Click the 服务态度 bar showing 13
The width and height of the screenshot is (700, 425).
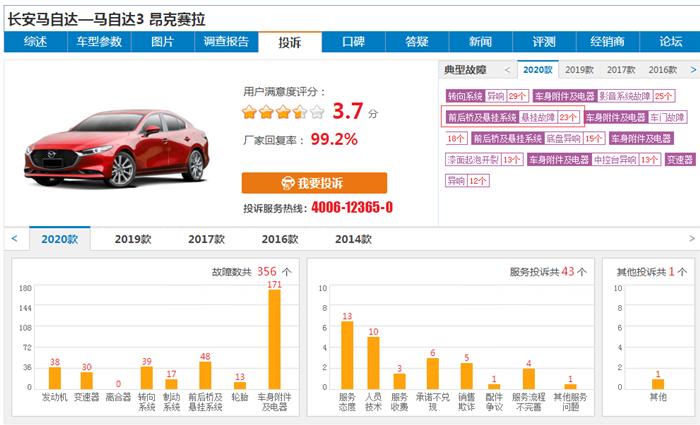point(347,355)
